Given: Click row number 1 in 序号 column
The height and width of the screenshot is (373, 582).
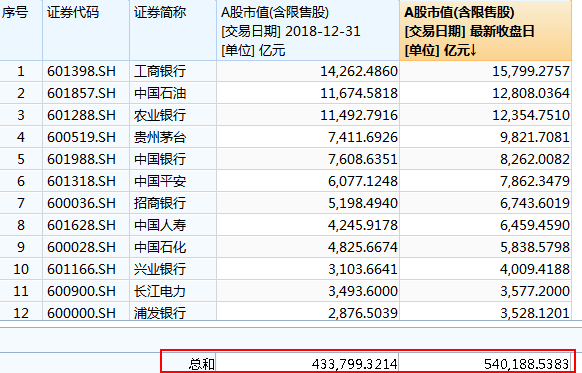Looking at the screenshot, I should pyautogui.click(x=21, y=71).
